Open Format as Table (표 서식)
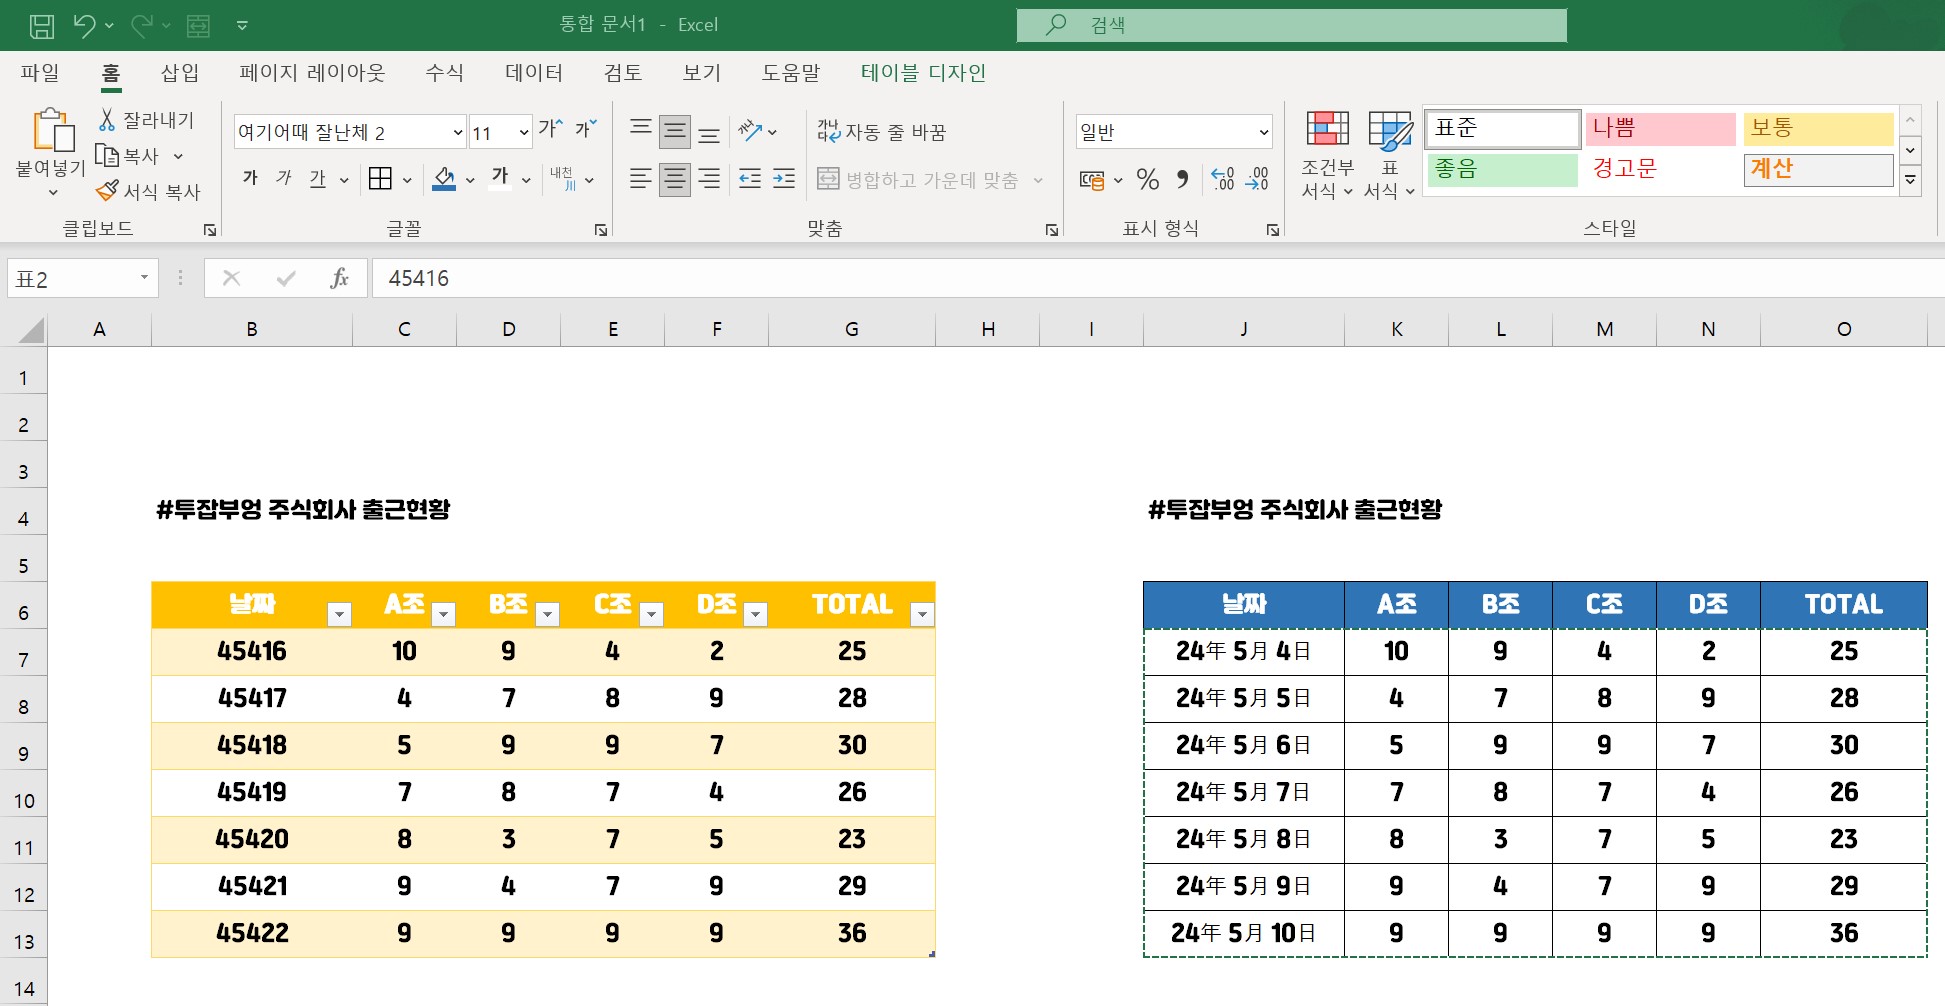The height and width of the screenshot is (1006, 1945). [1390, 155]
